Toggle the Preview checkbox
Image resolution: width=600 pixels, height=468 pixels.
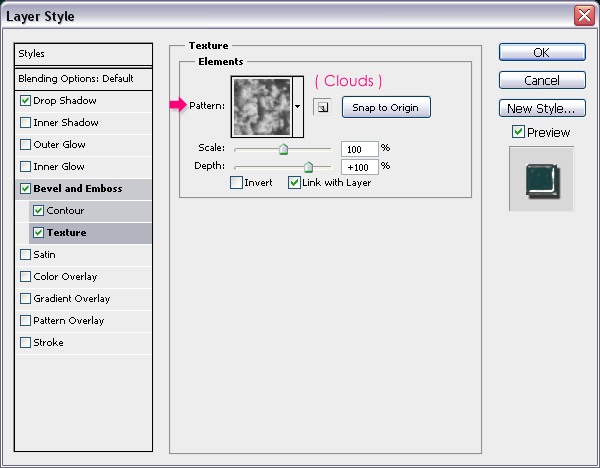tap(518, 132)
